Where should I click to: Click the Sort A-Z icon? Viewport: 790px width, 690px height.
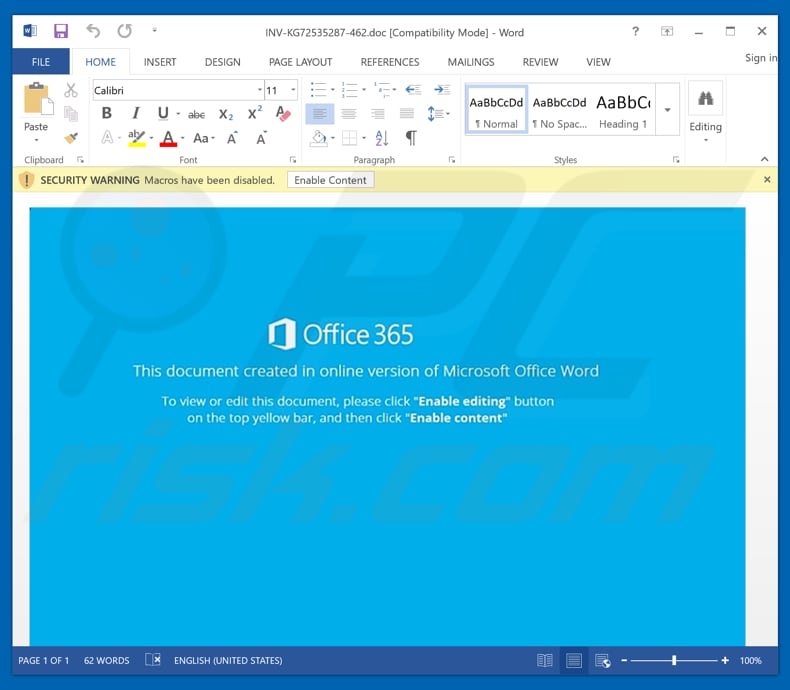click(x=381, y=137)
